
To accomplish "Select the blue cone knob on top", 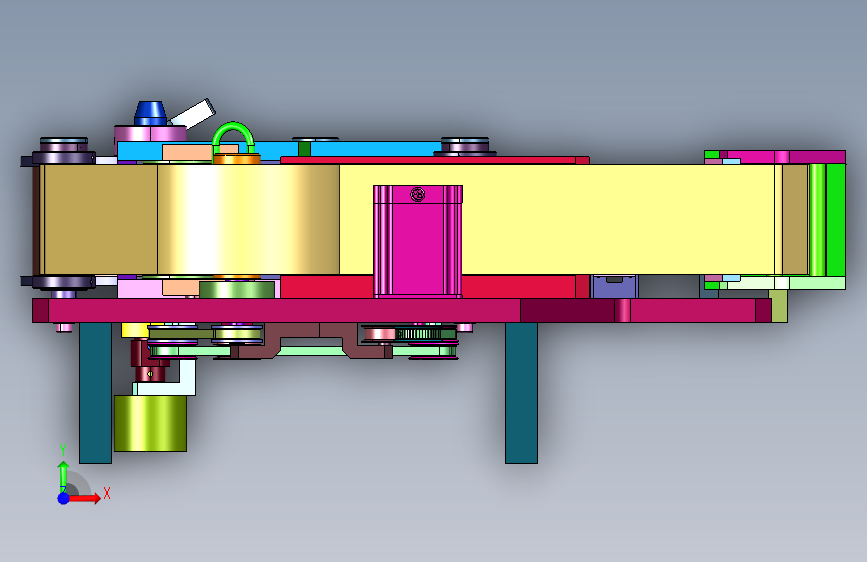I will point(150,113).
